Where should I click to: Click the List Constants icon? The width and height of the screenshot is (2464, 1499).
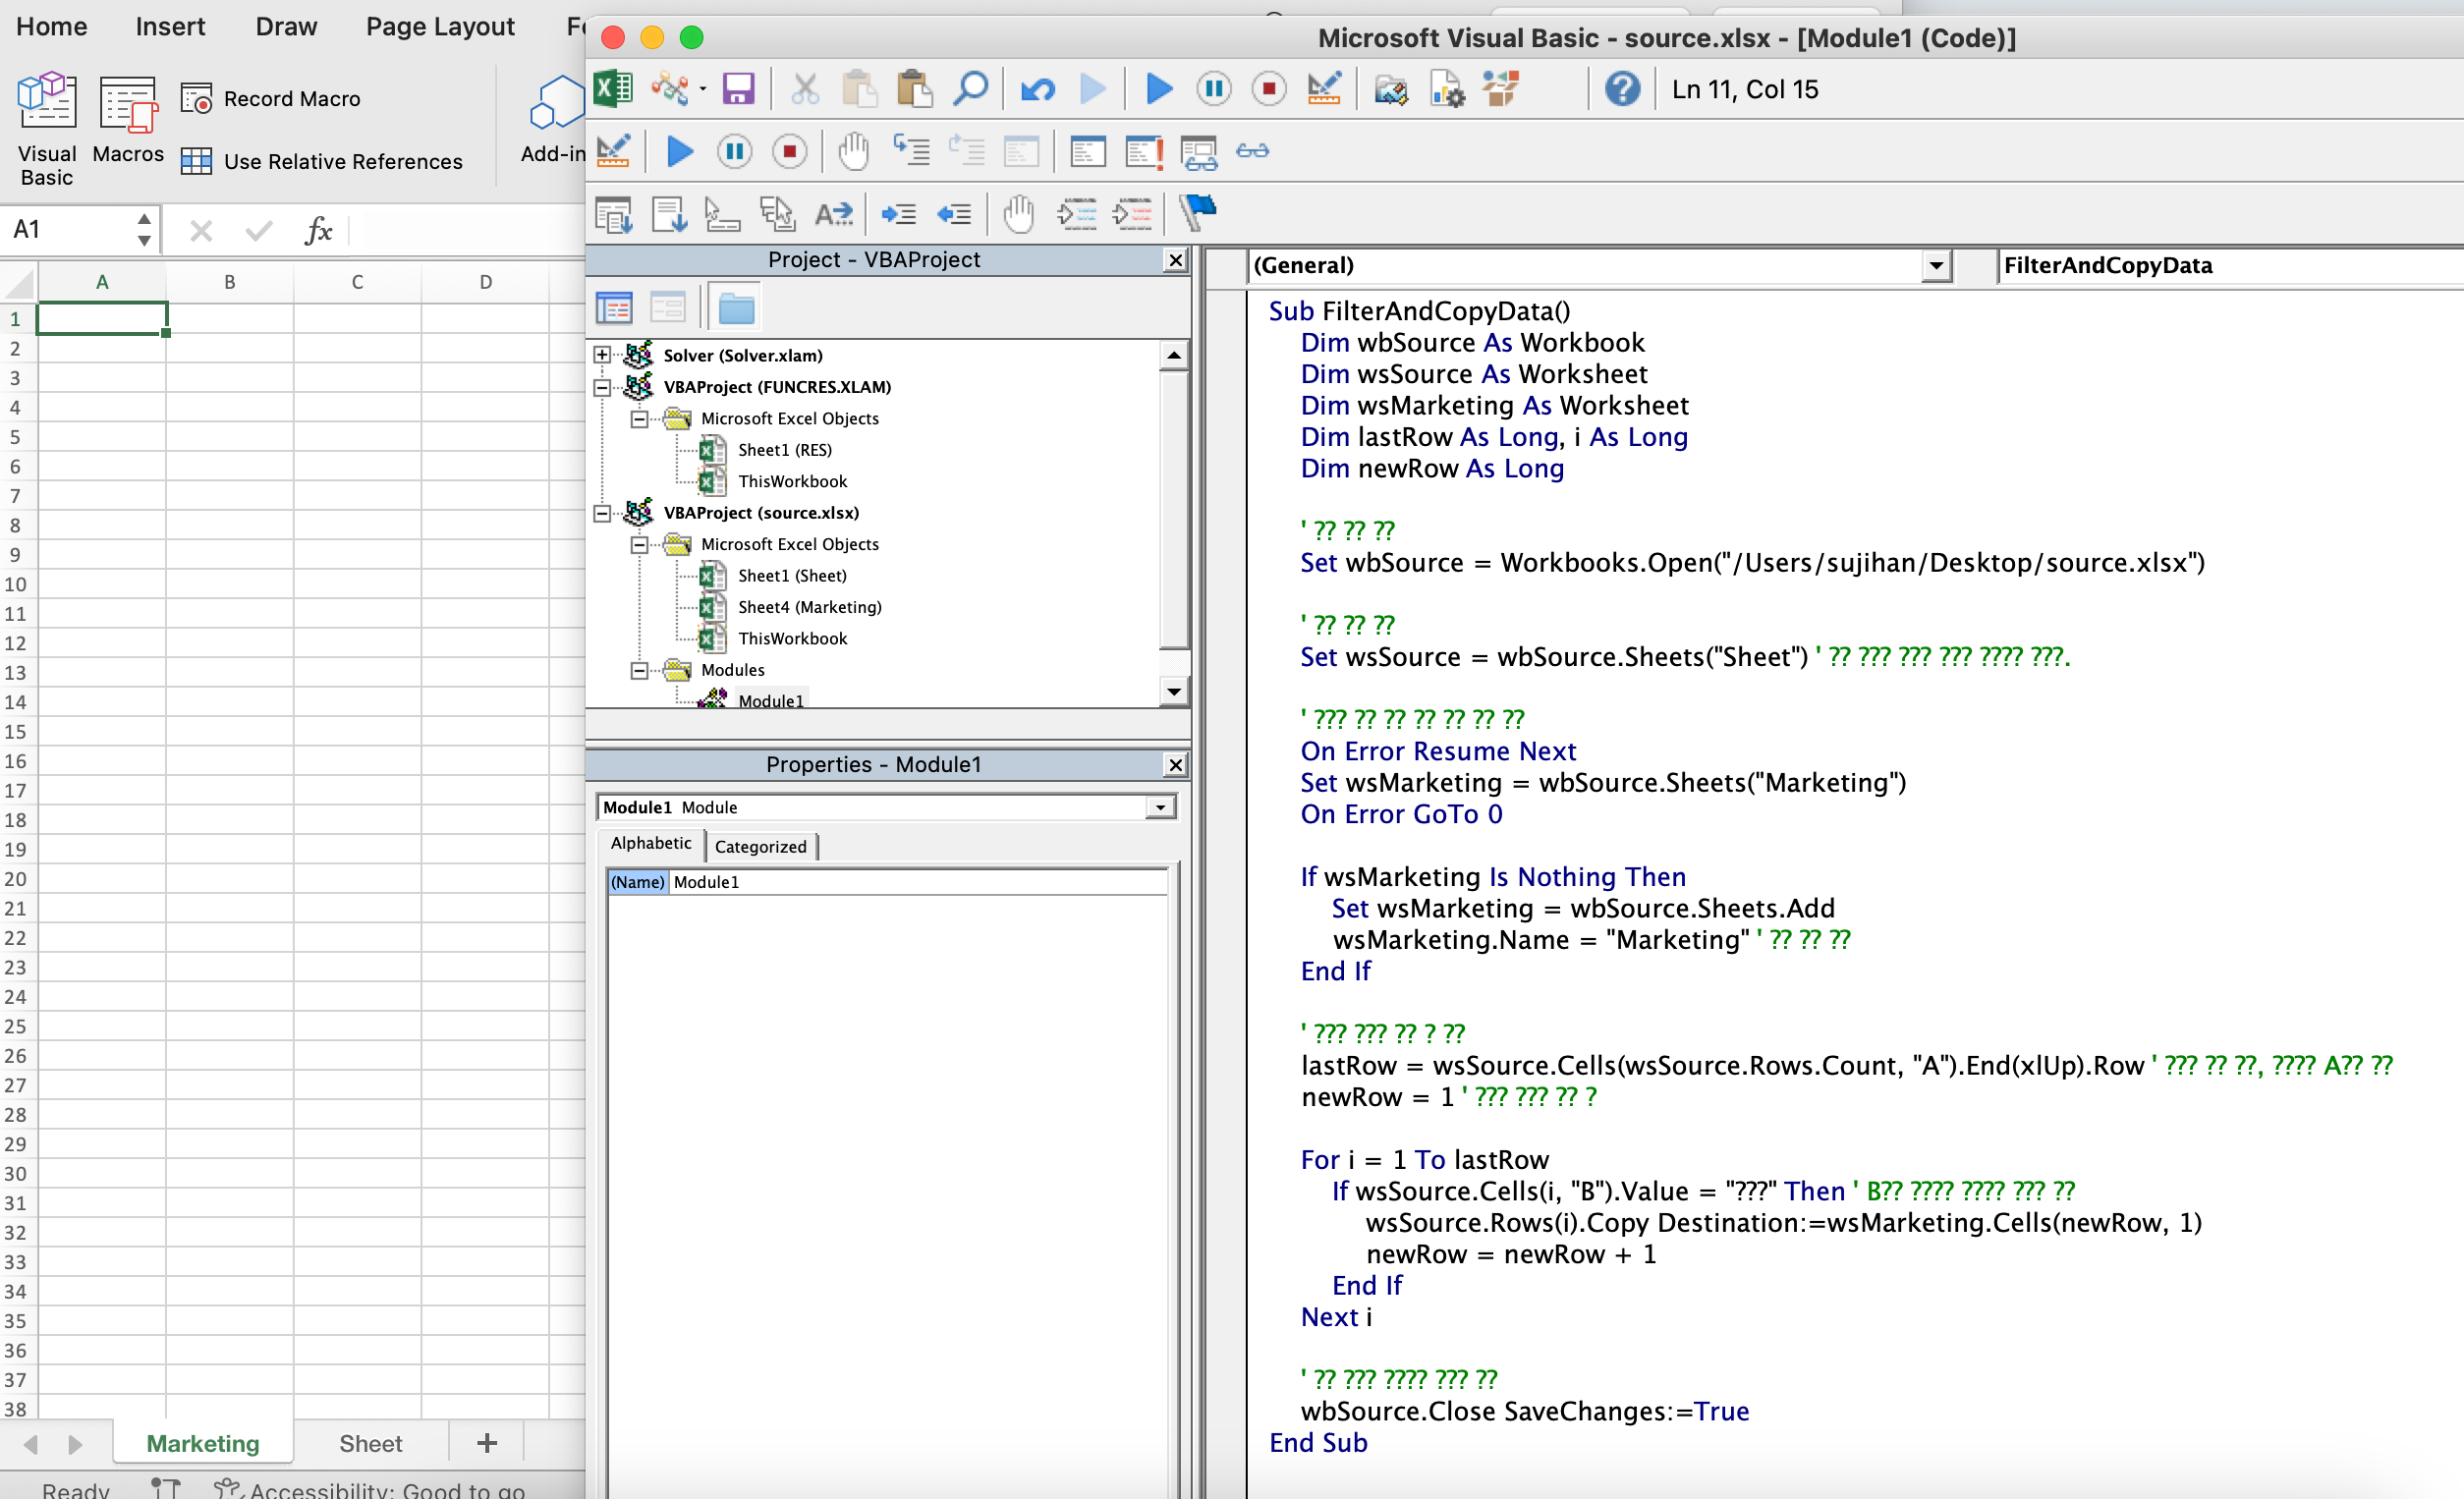point(668,214)
